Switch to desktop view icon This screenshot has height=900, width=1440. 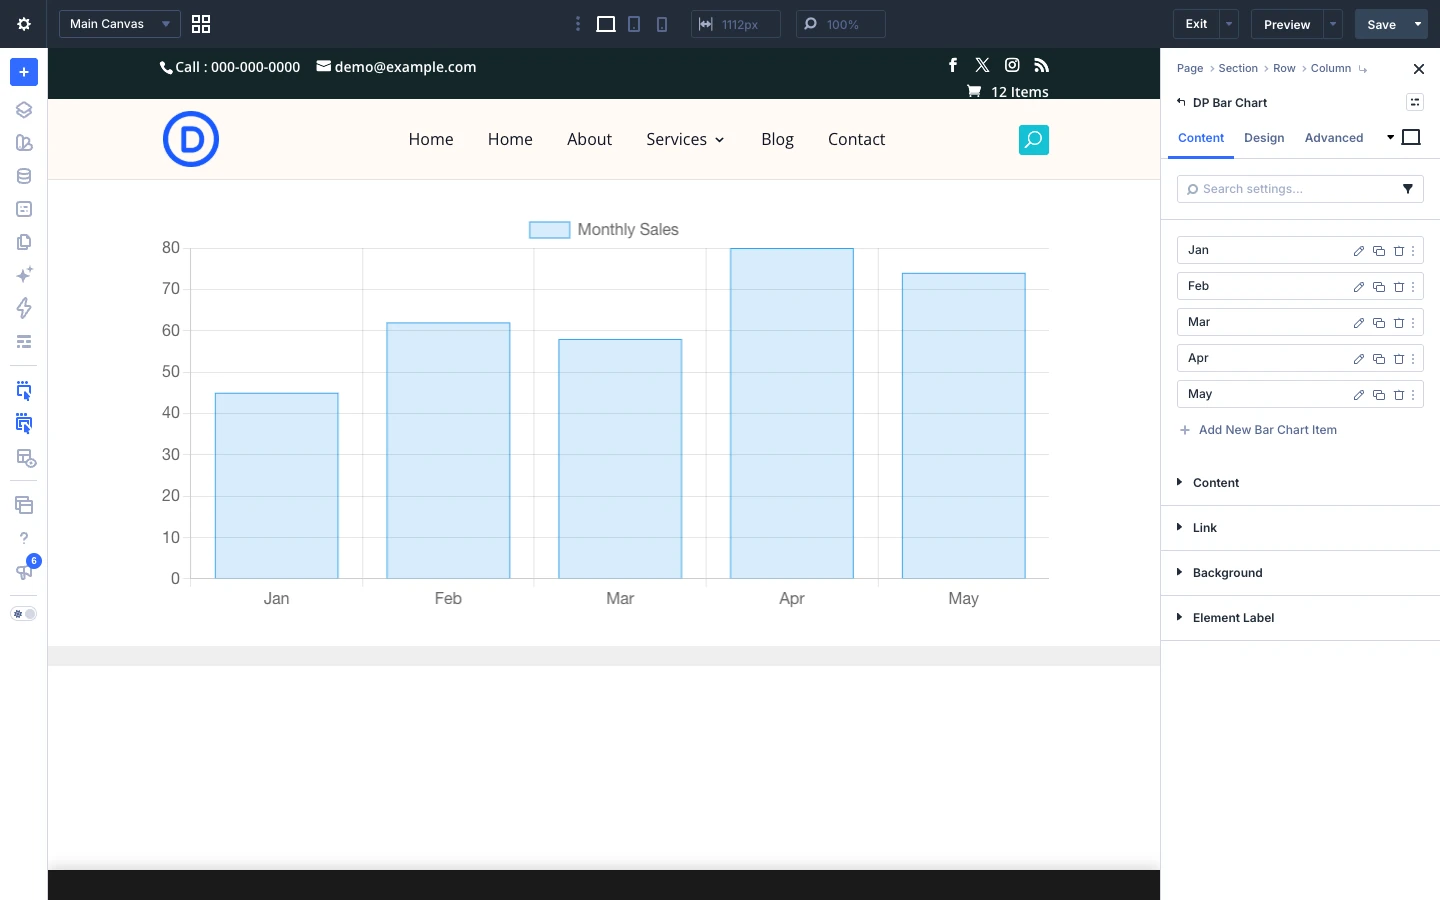[x=606, y=24]
